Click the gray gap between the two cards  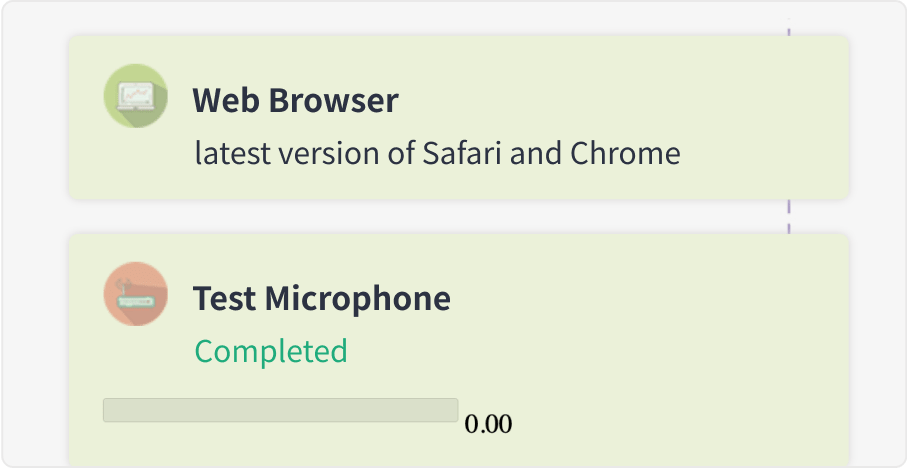tap(405, 216)
